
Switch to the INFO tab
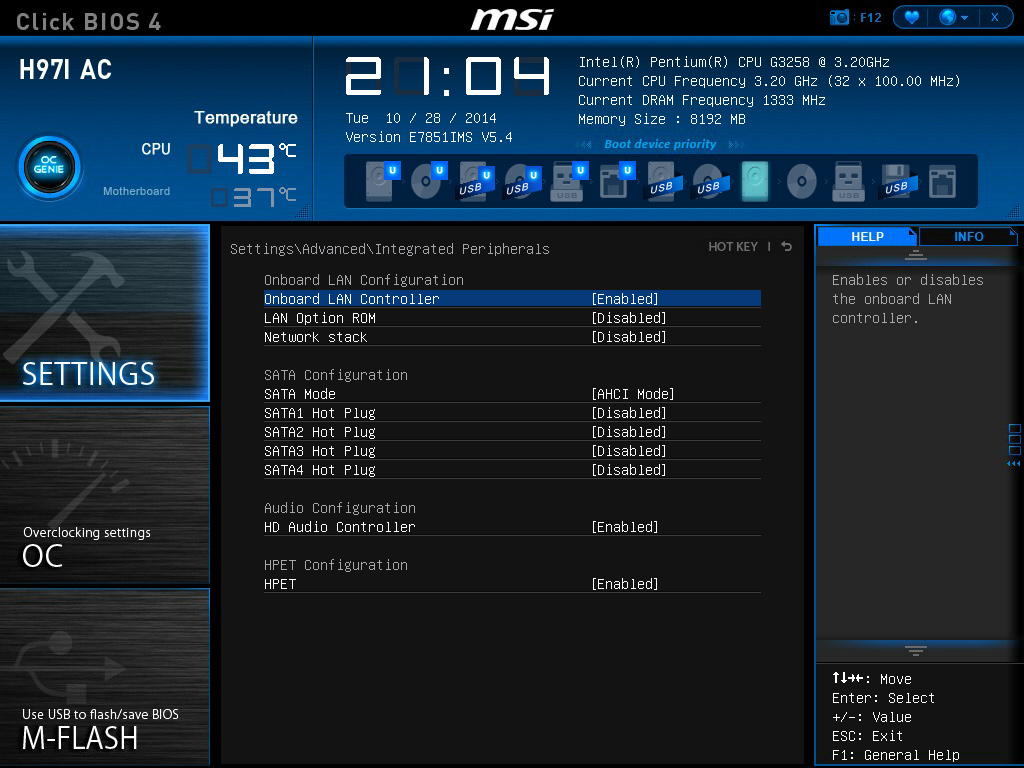[968, 237]
